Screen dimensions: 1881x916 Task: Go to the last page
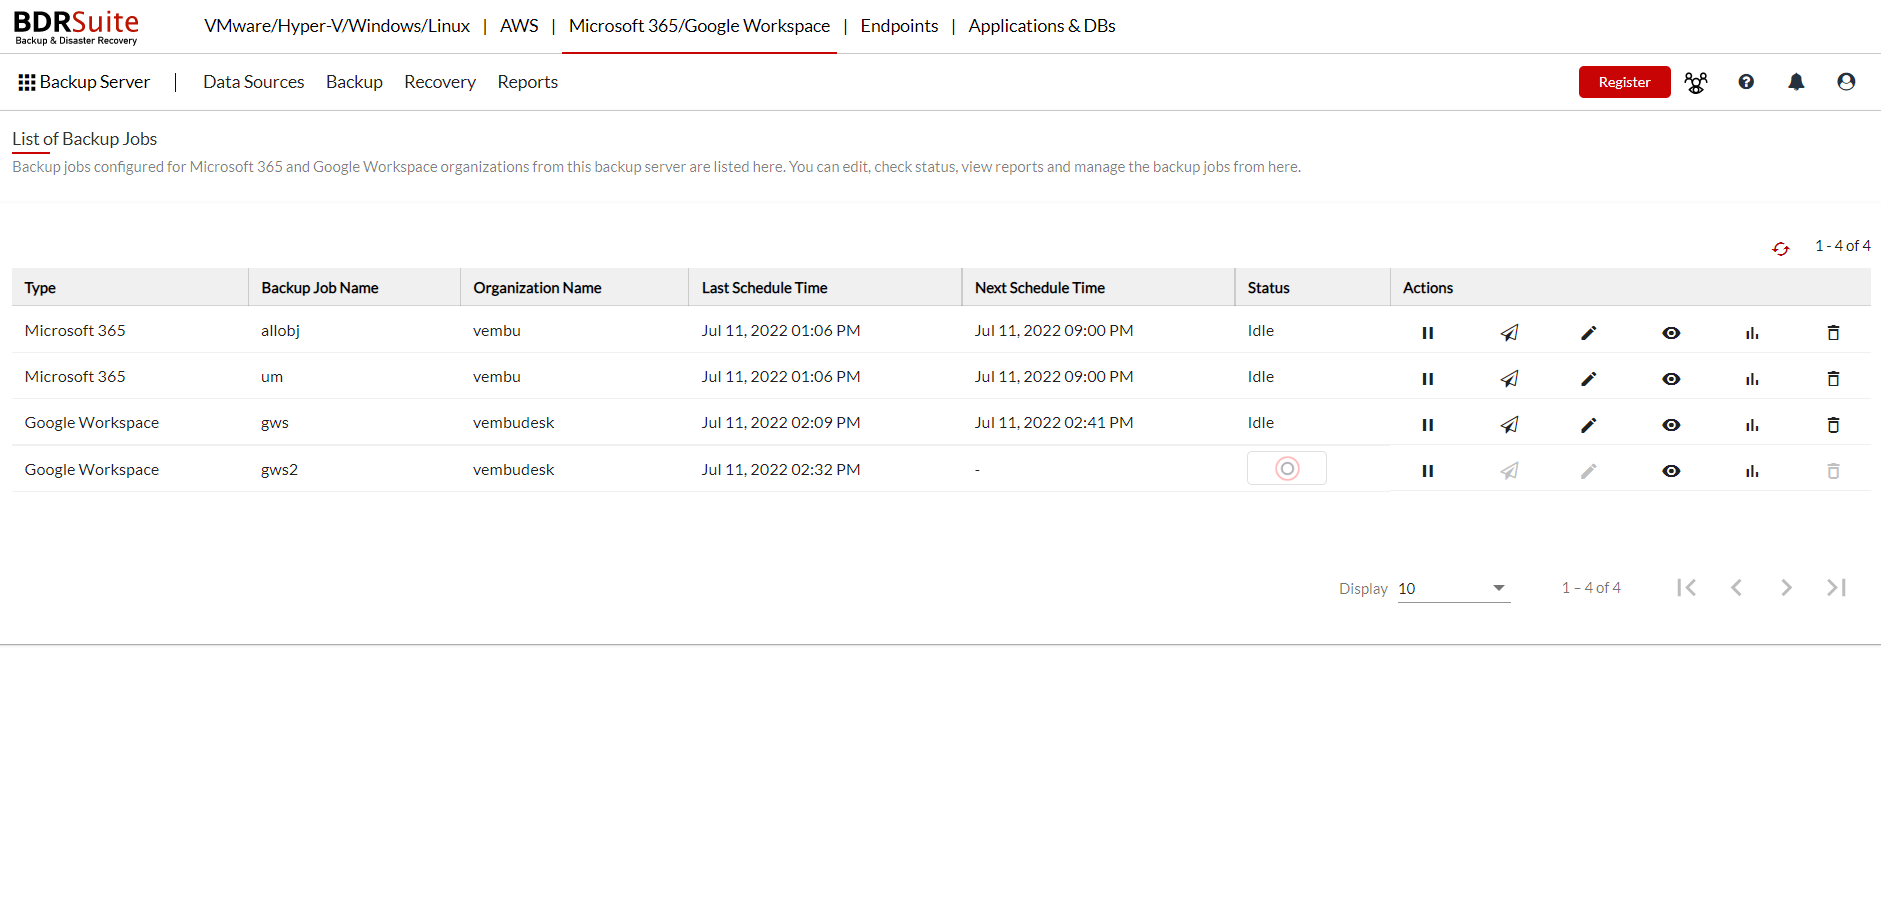coord(1837,588)
